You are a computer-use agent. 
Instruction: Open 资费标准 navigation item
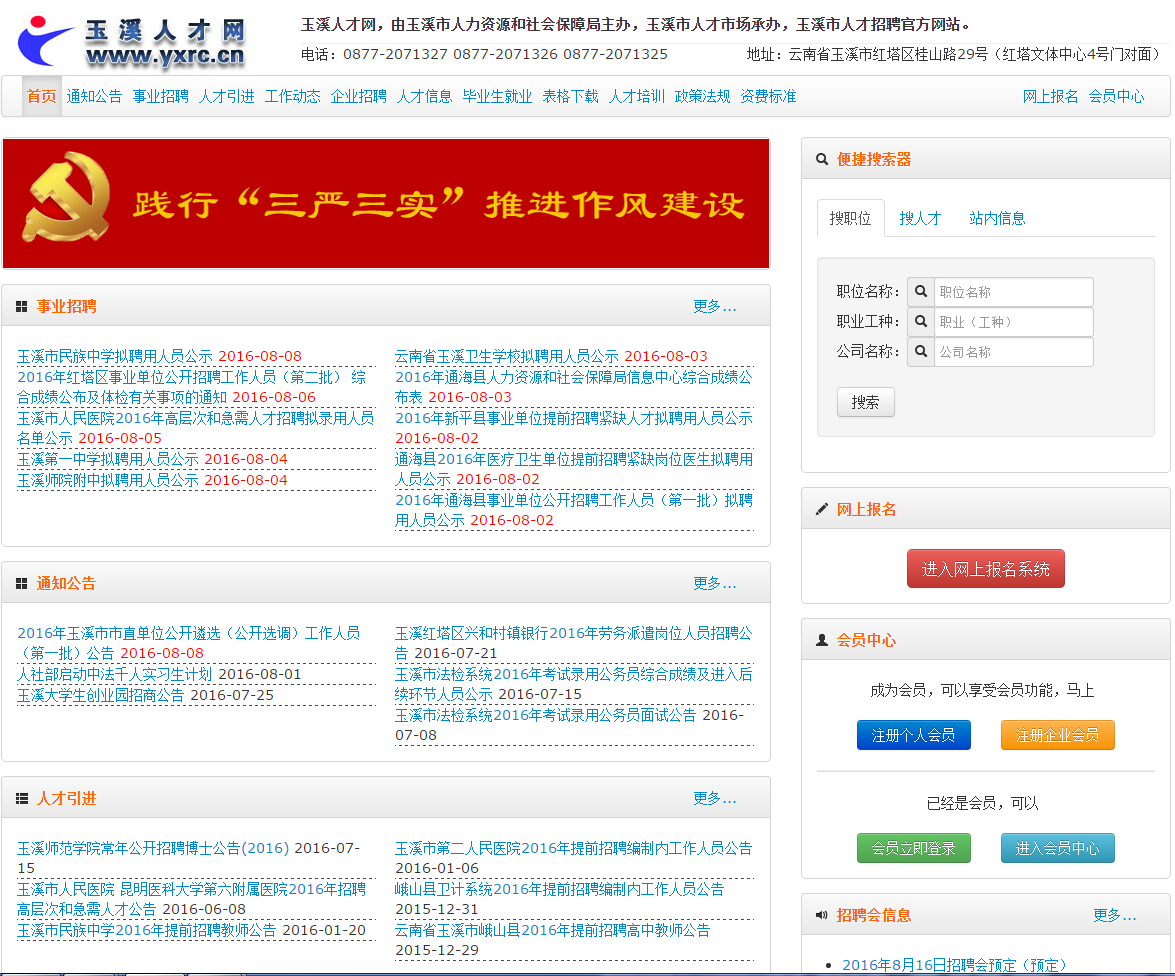pos(768,96)
